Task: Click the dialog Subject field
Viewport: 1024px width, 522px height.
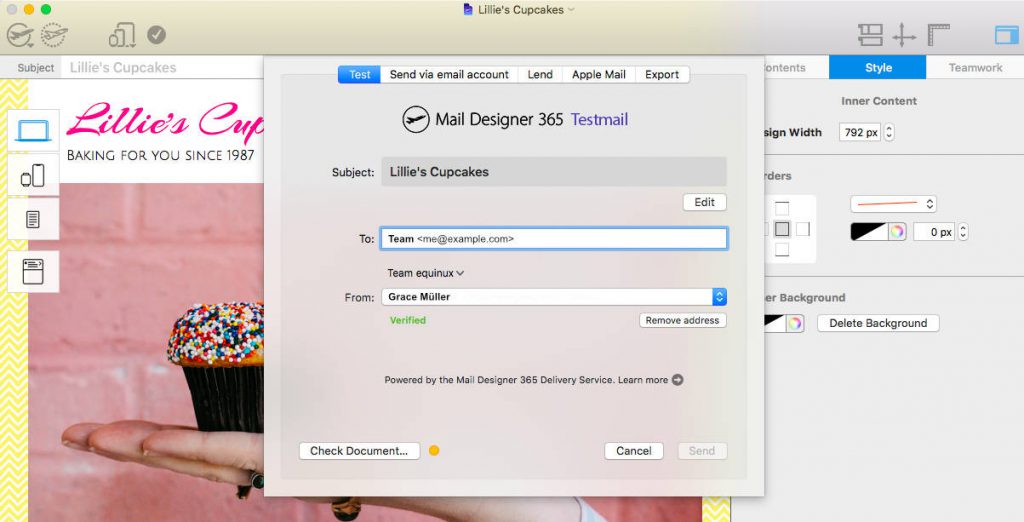Action: coord(554,172)
